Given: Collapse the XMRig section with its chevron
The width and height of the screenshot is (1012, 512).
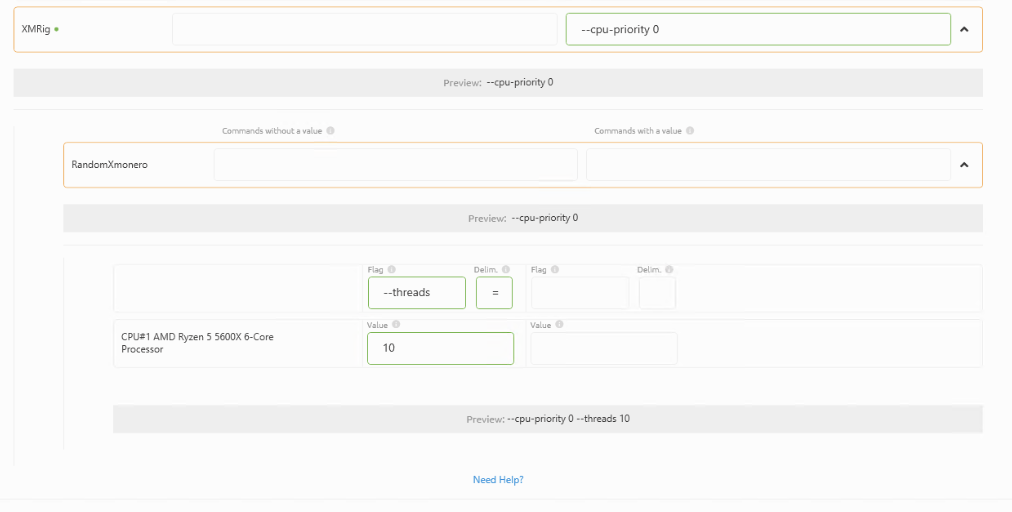Looking at the screenshot, I should pyautogui.click(x=964, y=29).
